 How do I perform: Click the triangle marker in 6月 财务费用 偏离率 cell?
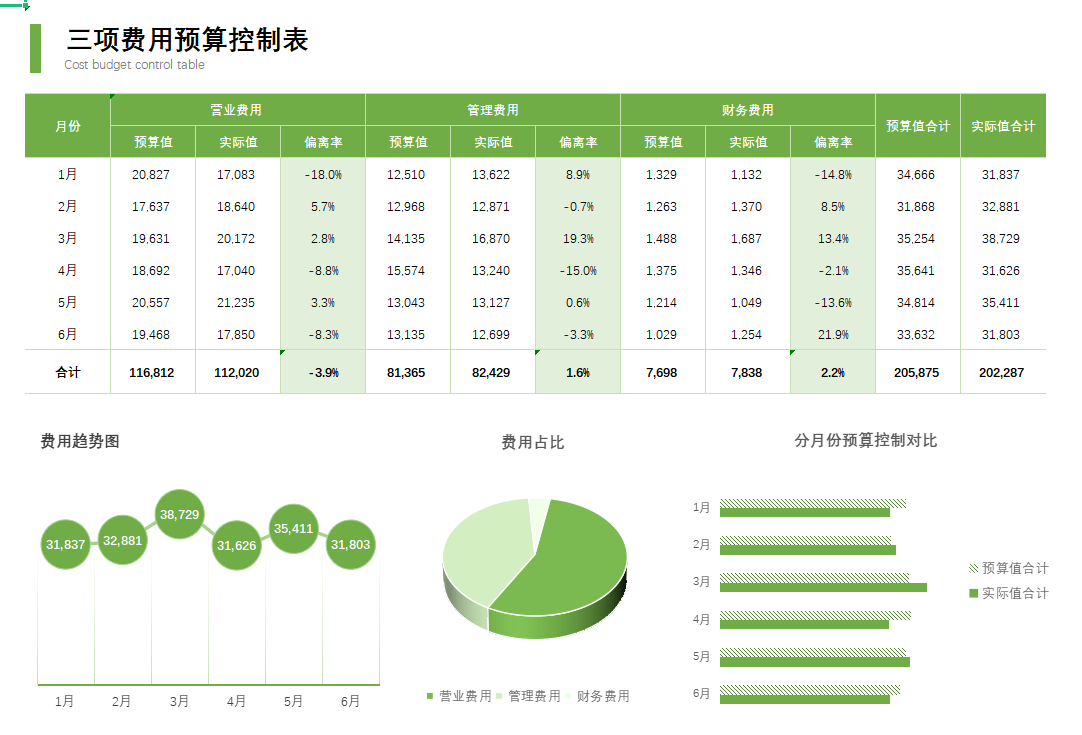click(x=793, y=322)
